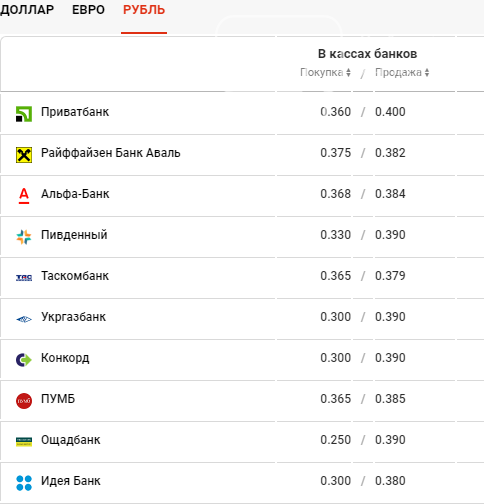Click the red ПУМБ round logo
The width and height of the screenshot is (484, 504).
[x=24, y=401]
